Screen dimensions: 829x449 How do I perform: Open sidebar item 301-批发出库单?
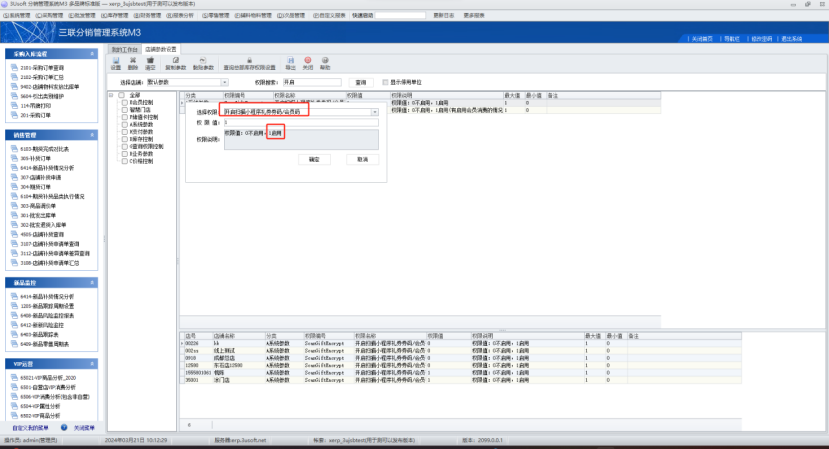tap(38, 216)
